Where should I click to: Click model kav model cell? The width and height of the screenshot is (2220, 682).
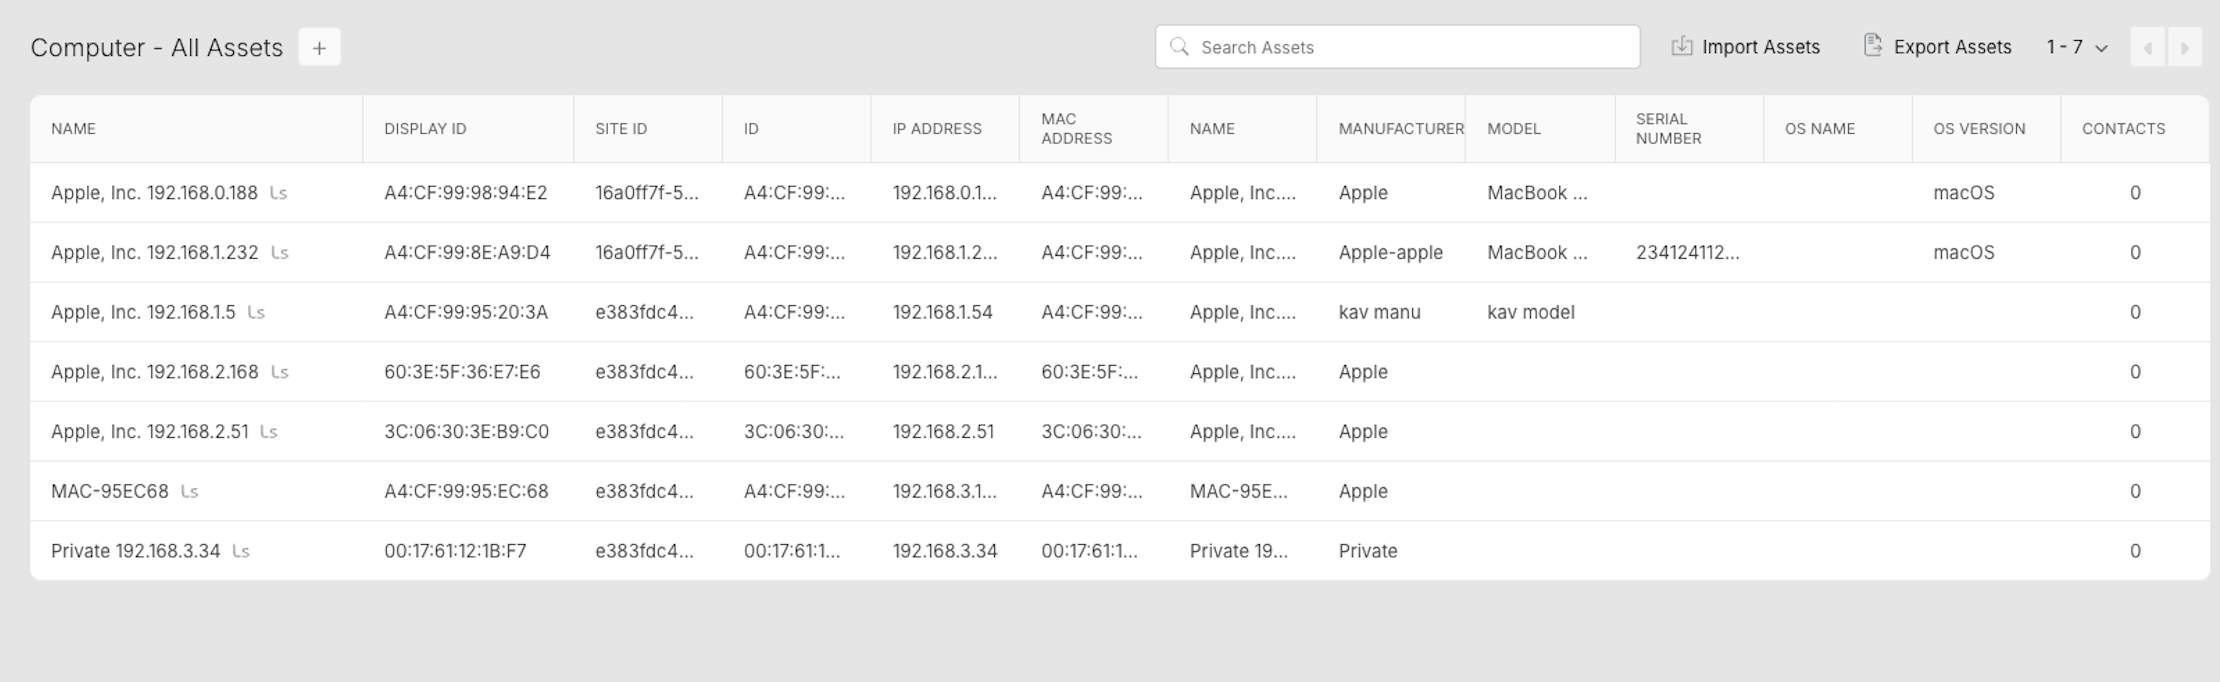[x=1531, y=312]
